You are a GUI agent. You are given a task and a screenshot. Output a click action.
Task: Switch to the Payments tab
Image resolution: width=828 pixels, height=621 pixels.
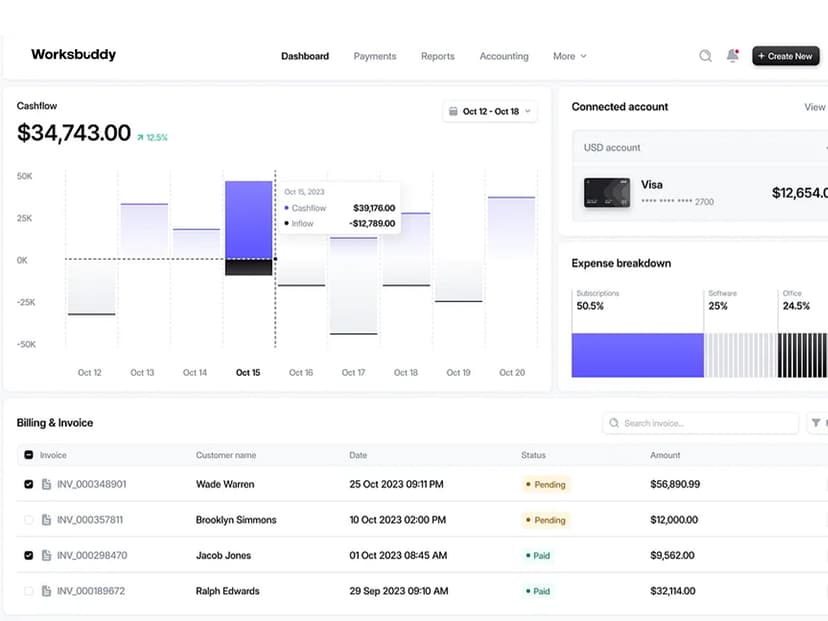tap(375, 56)
